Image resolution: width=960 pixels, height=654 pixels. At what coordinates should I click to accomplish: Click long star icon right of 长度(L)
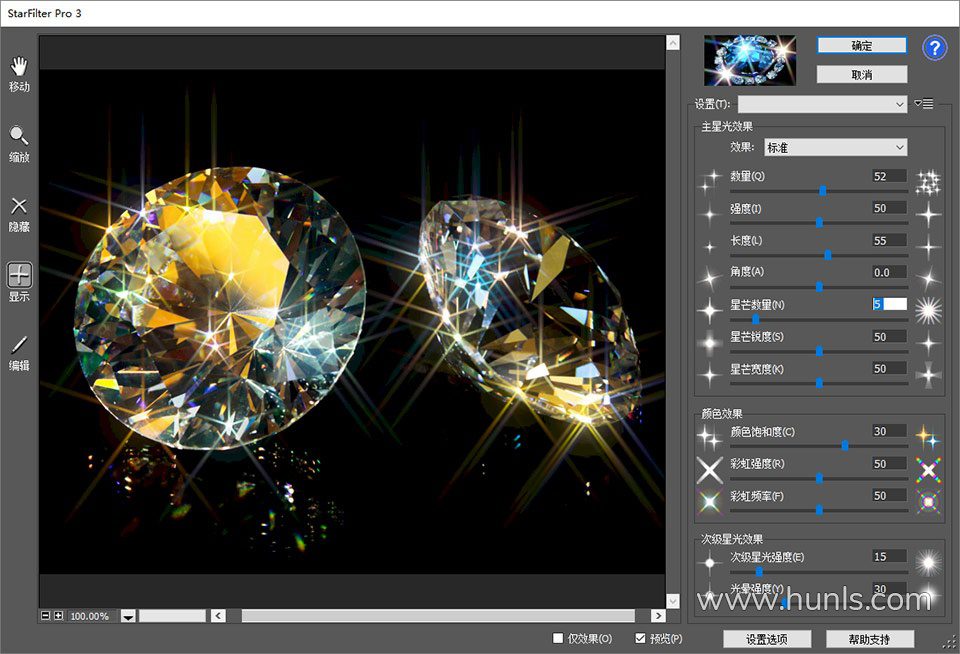pos(928,247)
